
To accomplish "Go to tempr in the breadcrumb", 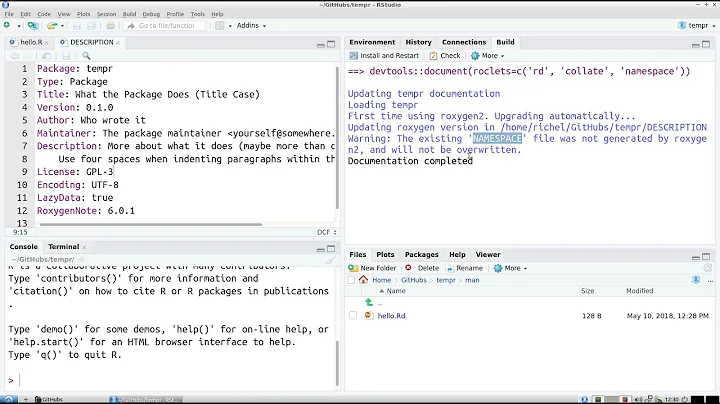I will click(x=446, y=280).
